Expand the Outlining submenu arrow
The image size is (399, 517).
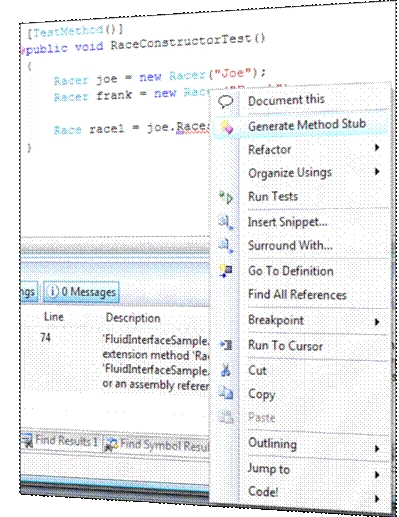coord(377,449)
